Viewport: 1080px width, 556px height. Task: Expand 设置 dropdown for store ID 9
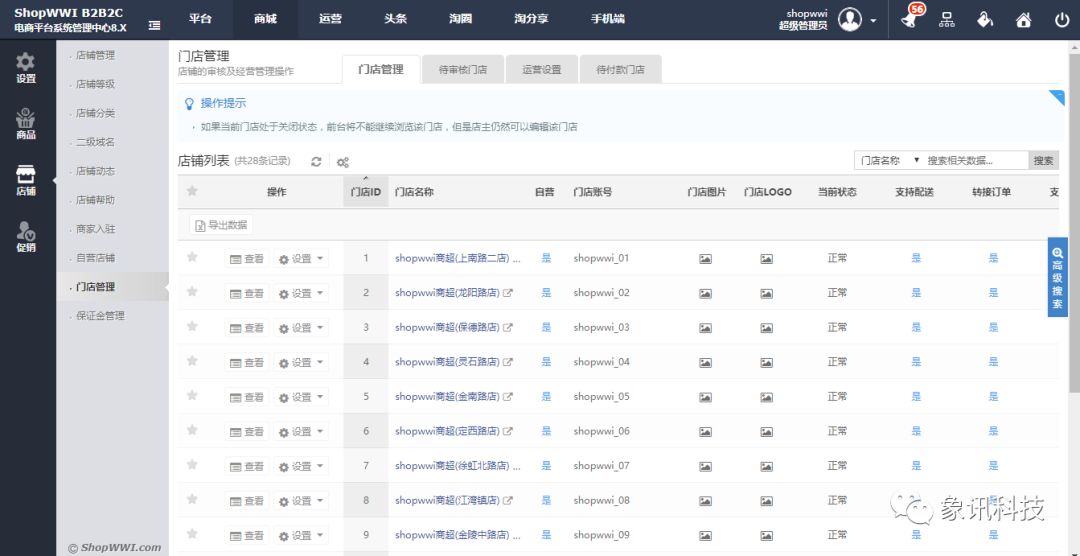[x=301, y=535]
